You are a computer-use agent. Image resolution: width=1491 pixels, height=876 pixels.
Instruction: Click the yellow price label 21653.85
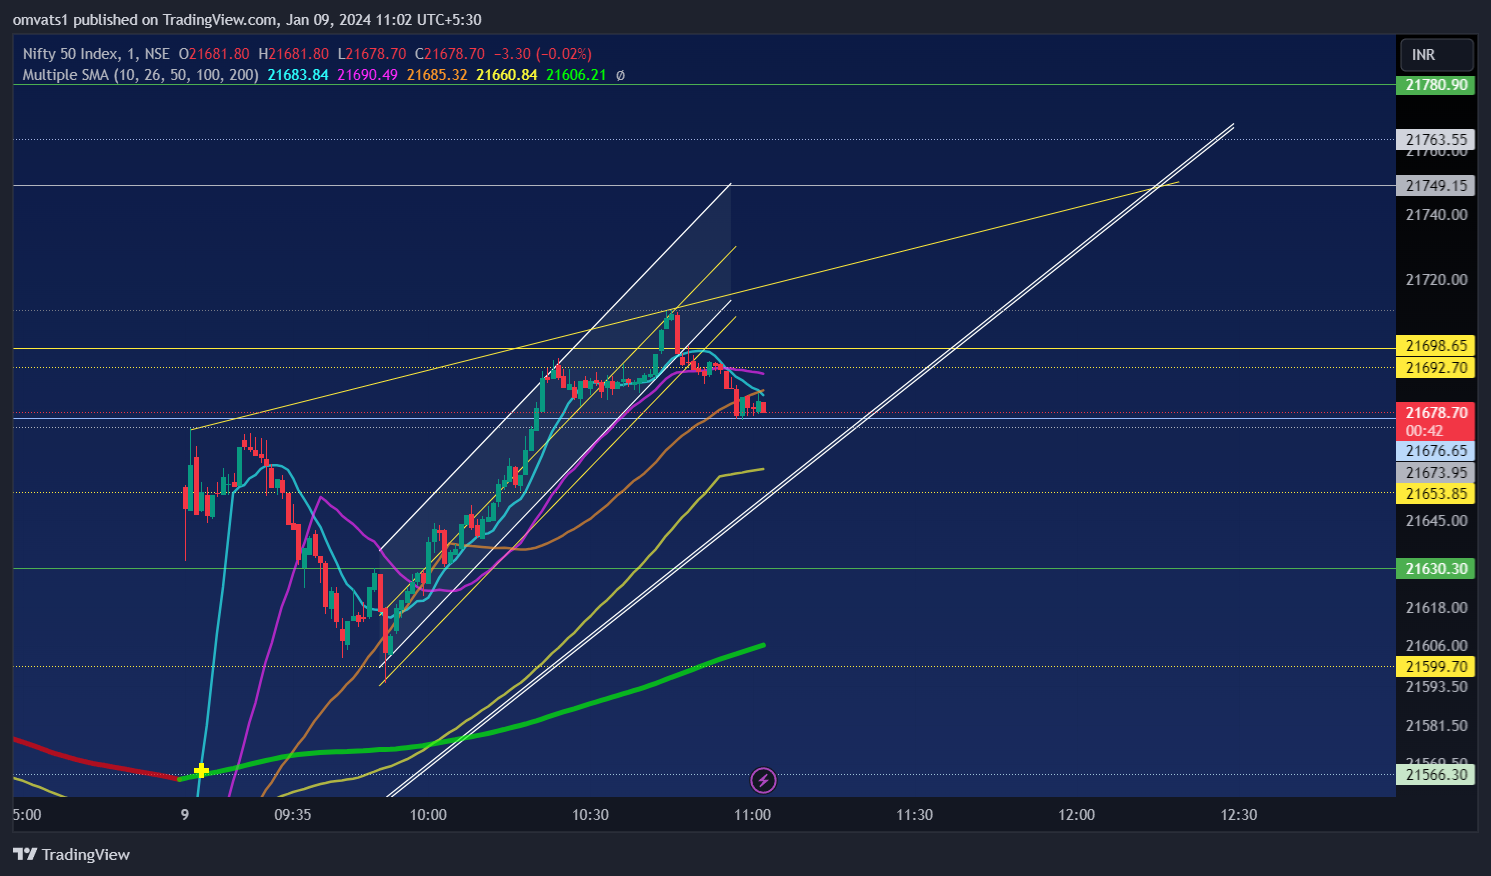(1436, 494)
